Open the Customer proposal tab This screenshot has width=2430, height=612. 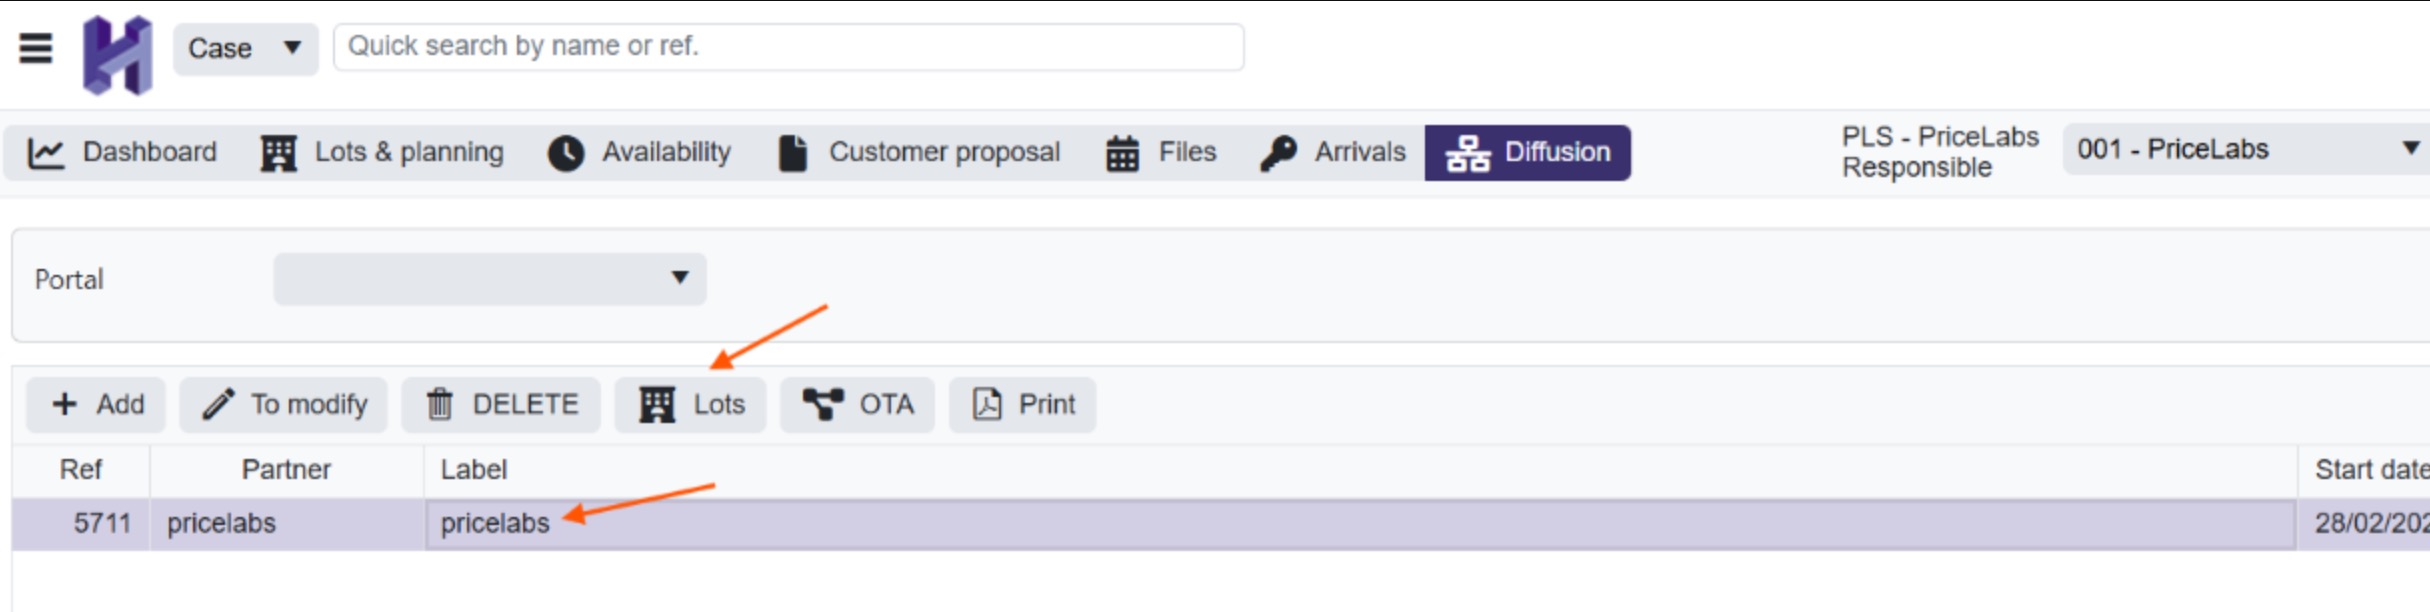click(919, 153)
